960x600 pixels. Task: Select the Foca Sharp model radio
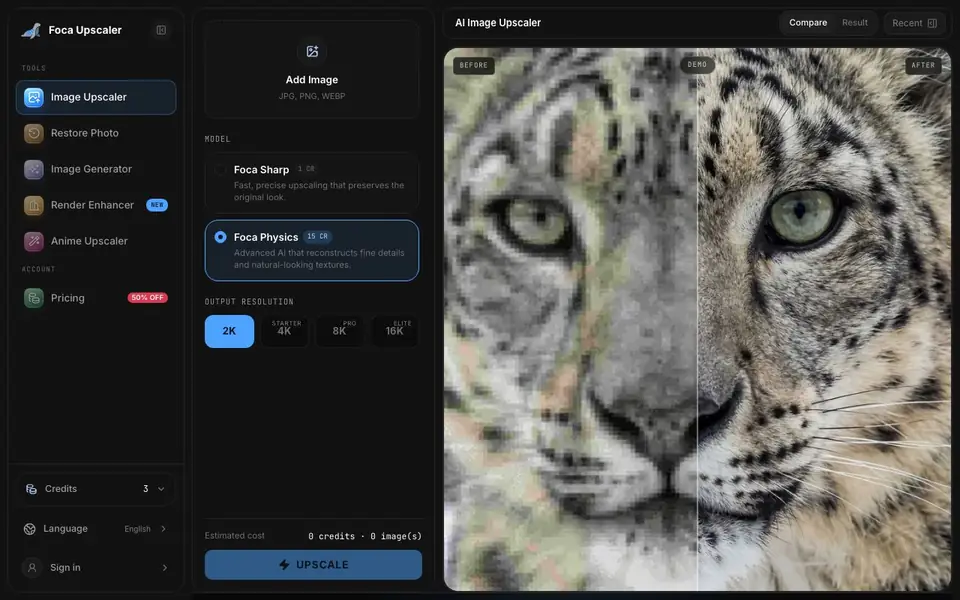(x=220, y=170)
